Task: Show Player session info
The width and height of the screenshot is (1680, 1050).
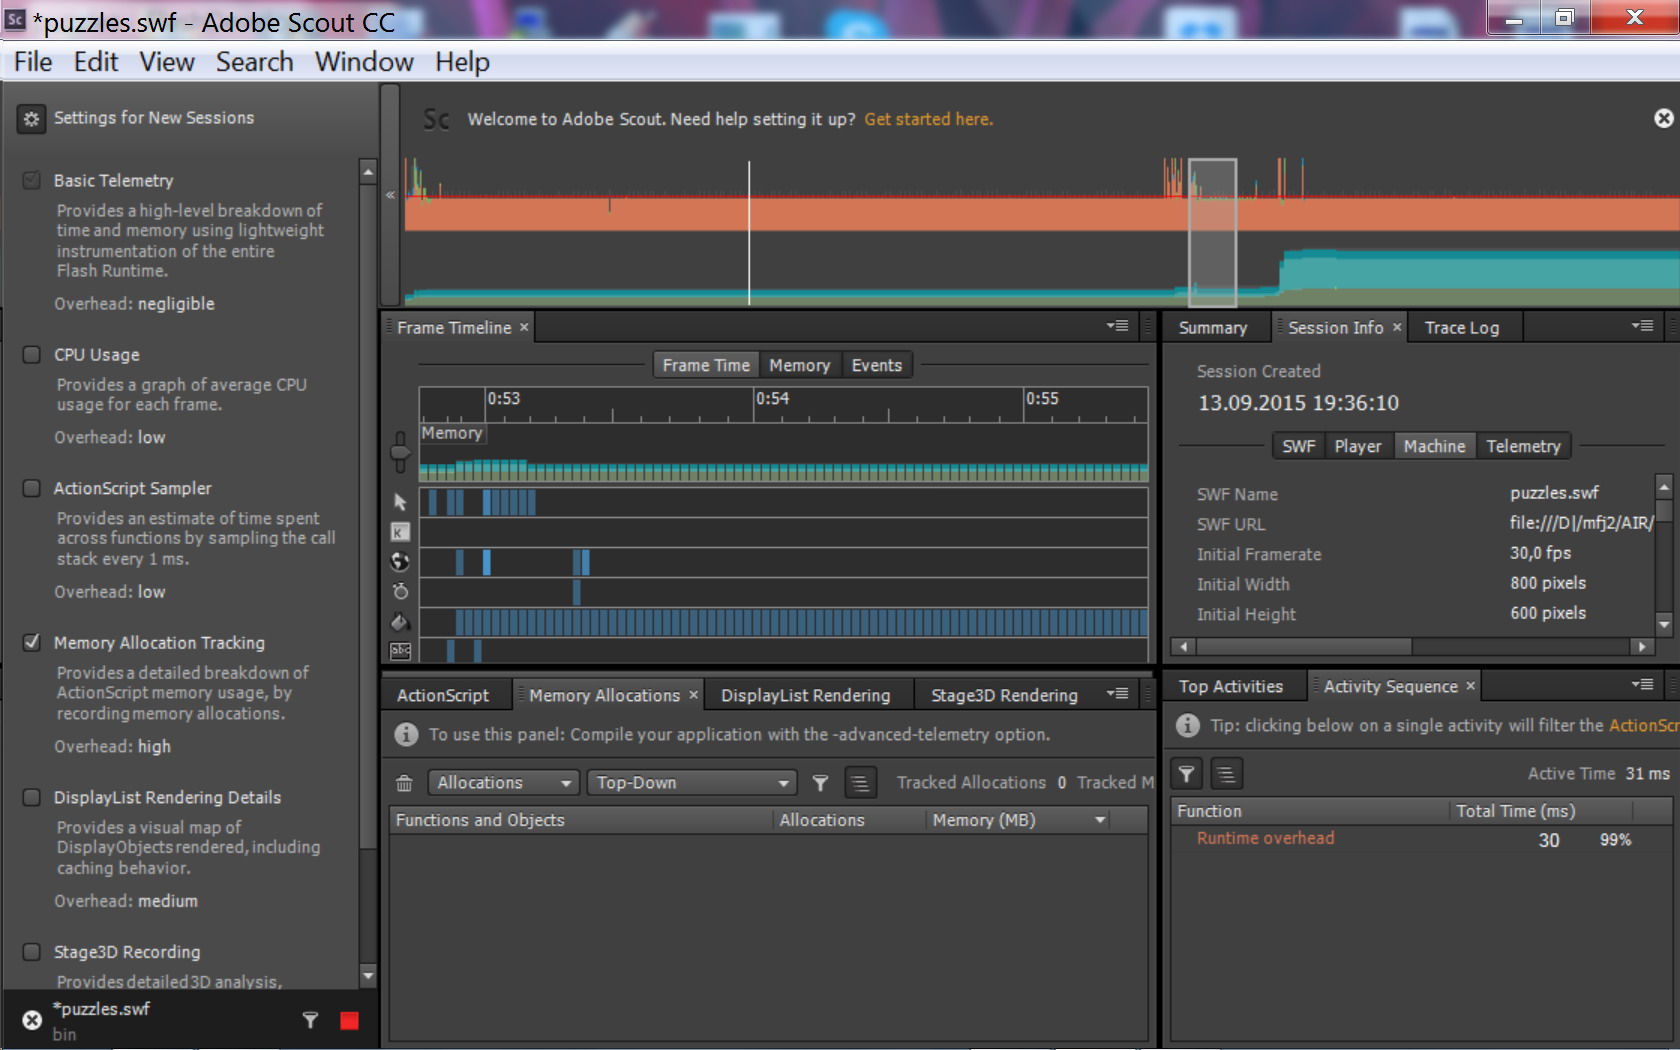Action: click(1358, 447)
